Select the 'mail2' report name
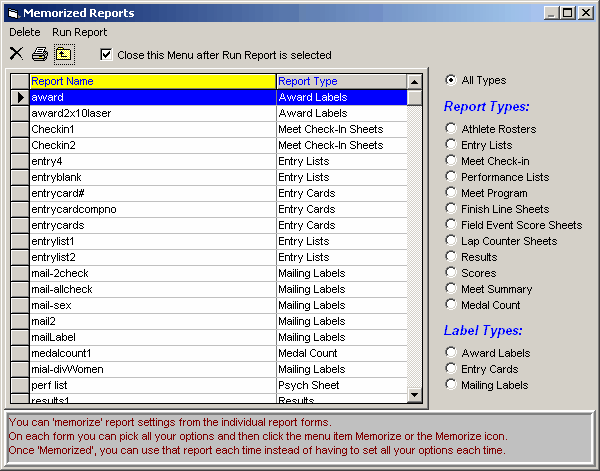 [153, 321]
